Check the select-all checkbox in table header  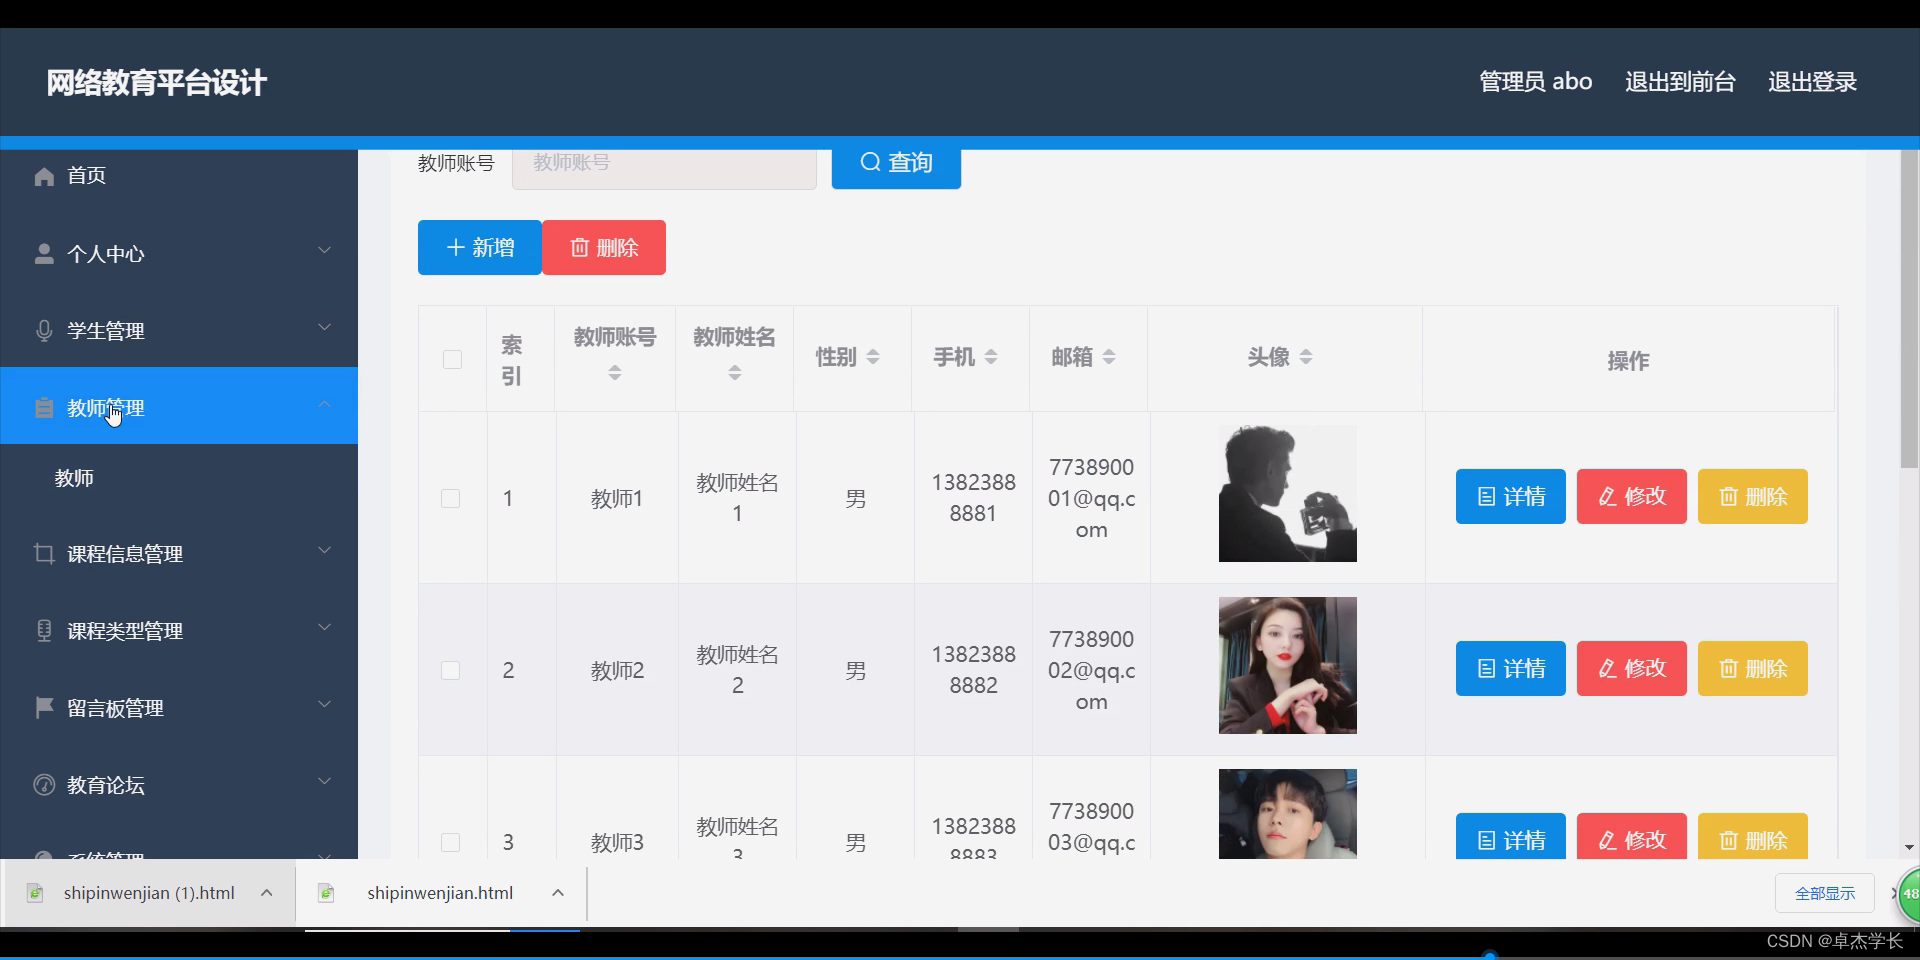pos(452,360)
